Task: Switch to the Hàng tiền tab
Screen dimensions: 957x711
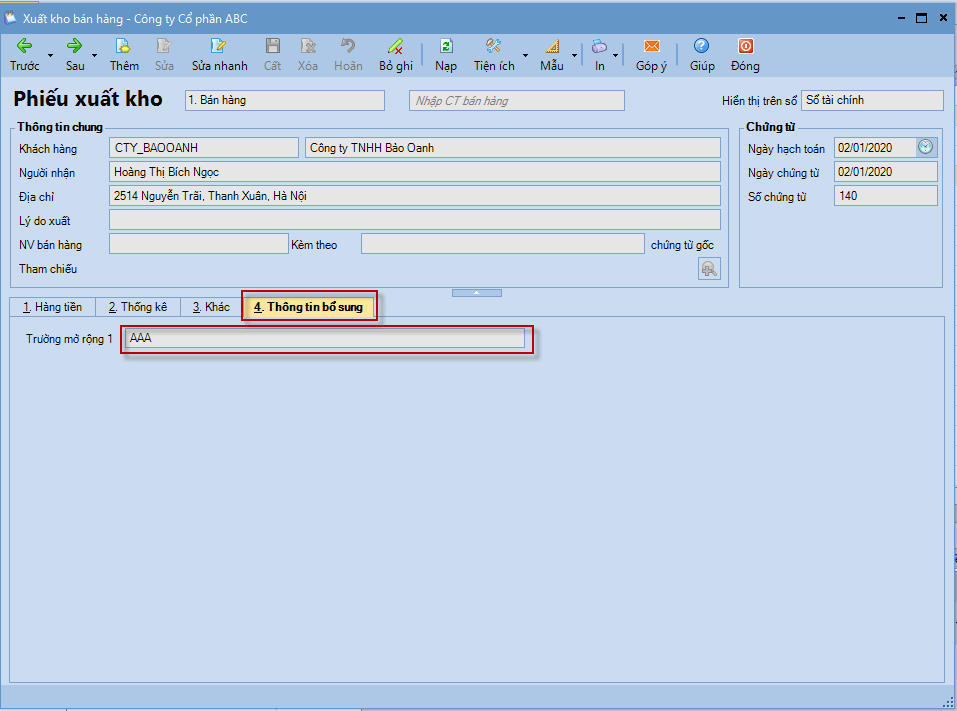Action: coord(52,307)
